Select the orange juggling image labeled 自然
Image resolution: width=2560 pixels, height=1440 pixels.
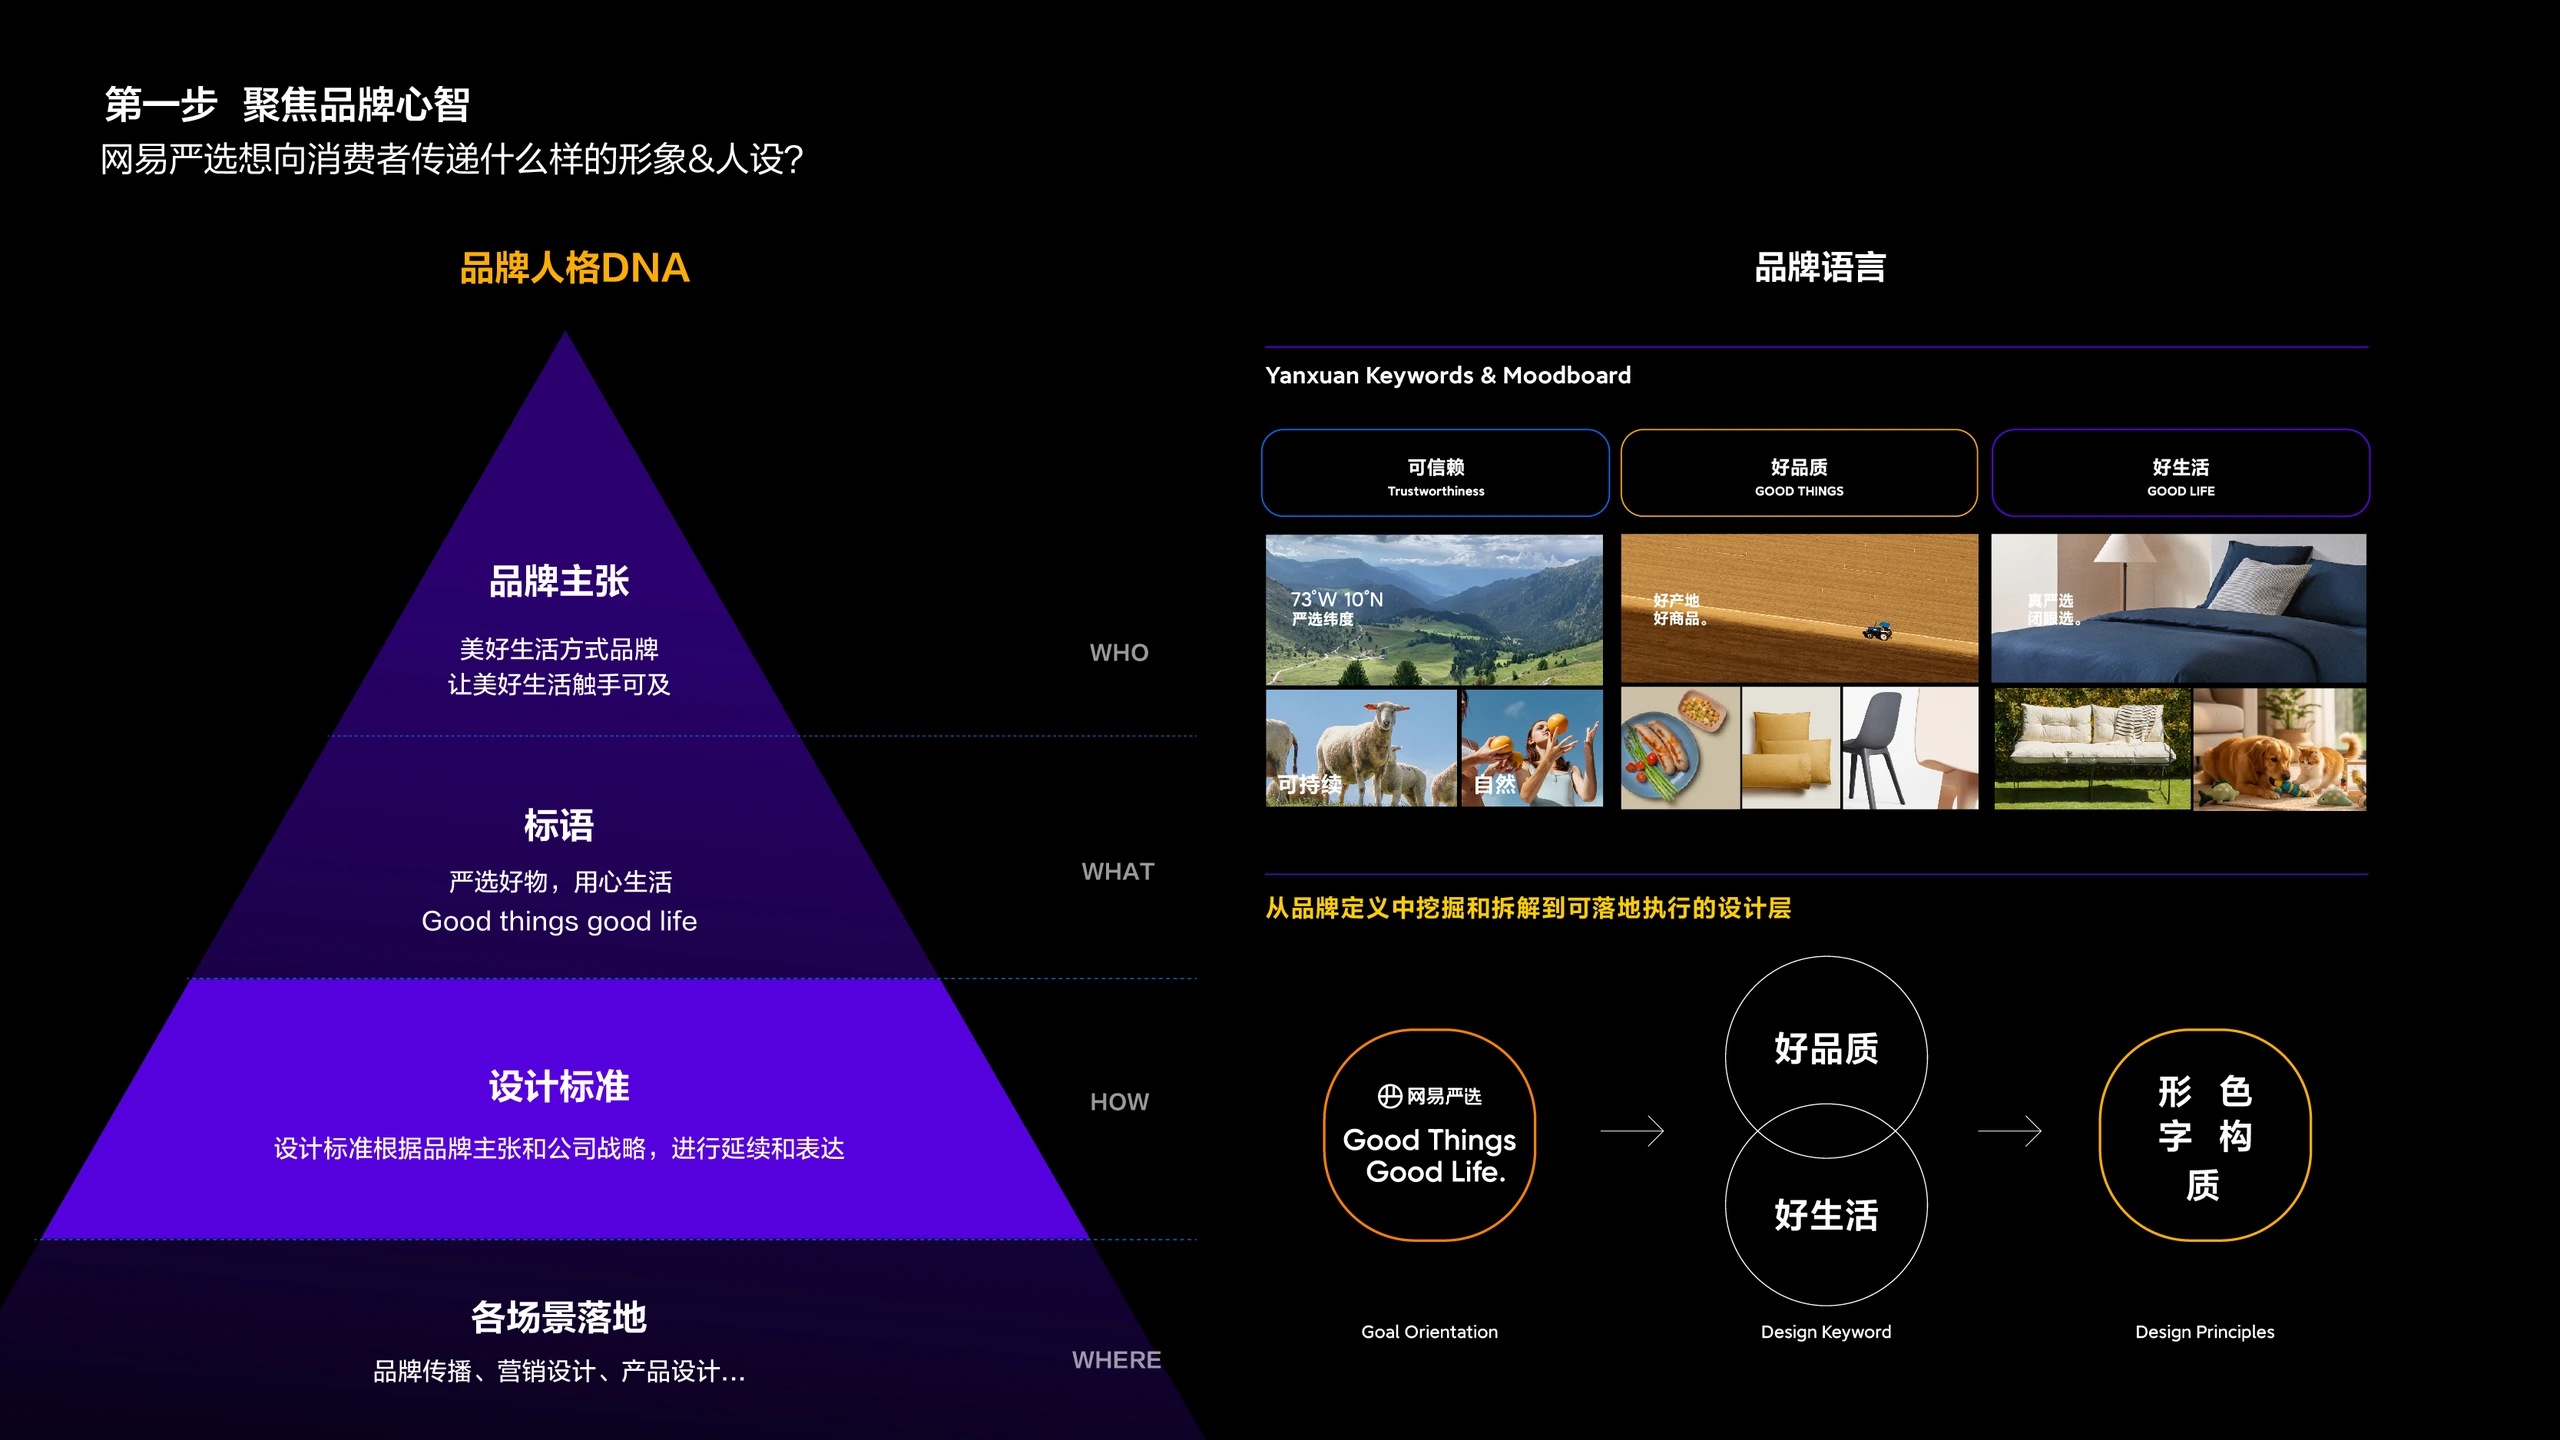coord(1532,747)
